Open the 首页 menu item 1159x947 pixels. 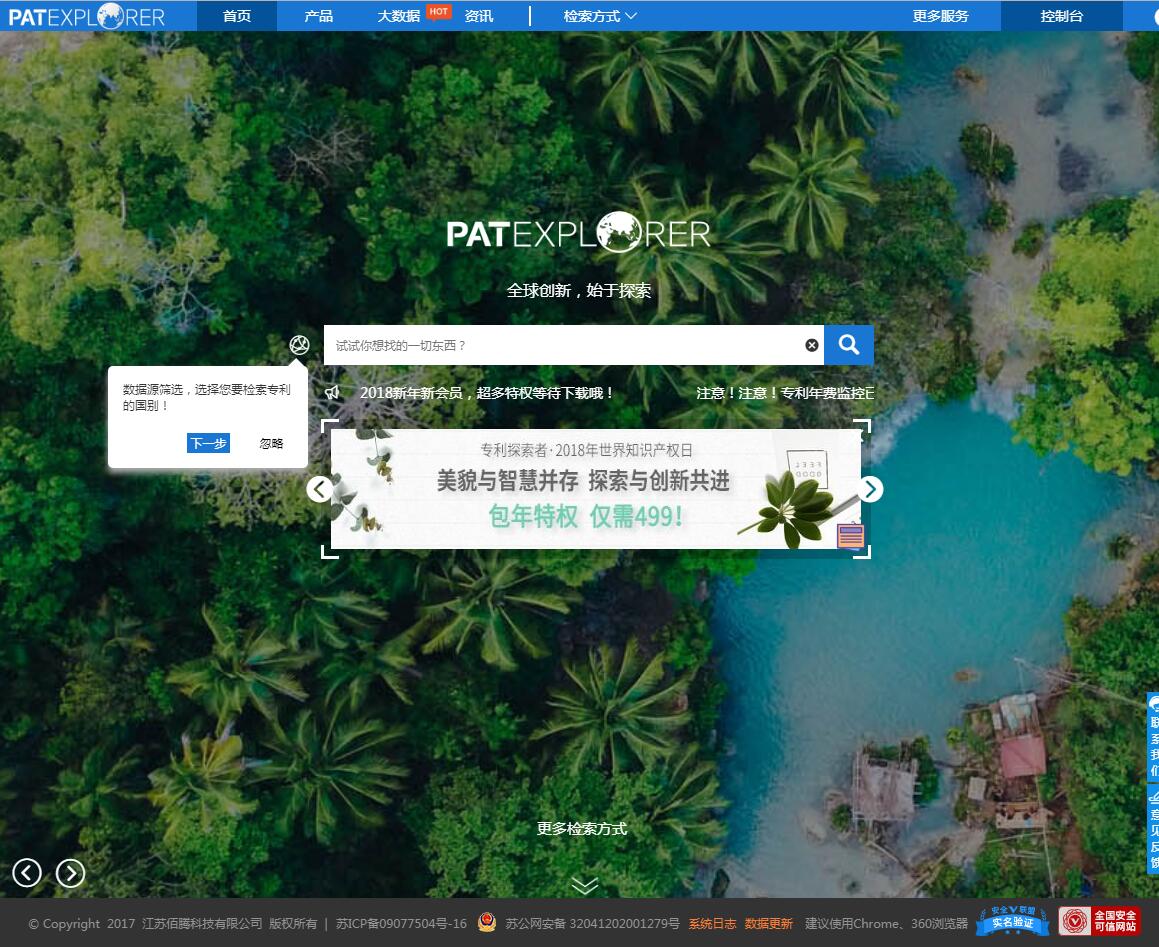237,16
